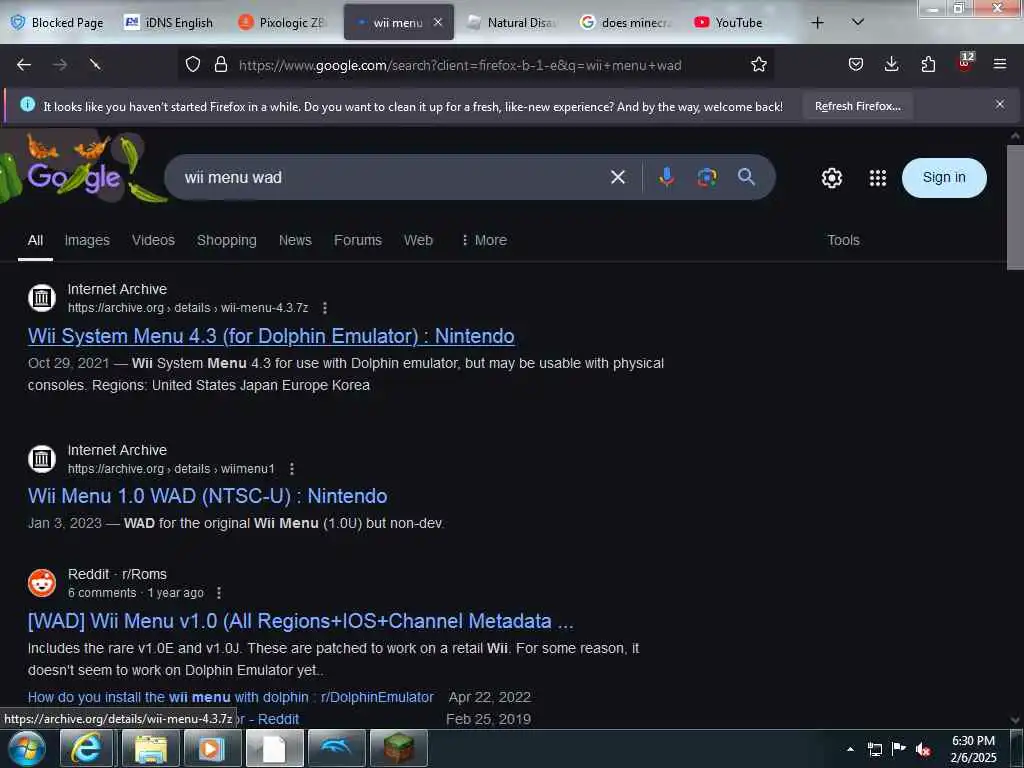The image size is (1024, 768).
Task: Switch to iDNS English tab
Action: (x=168, y=23)
